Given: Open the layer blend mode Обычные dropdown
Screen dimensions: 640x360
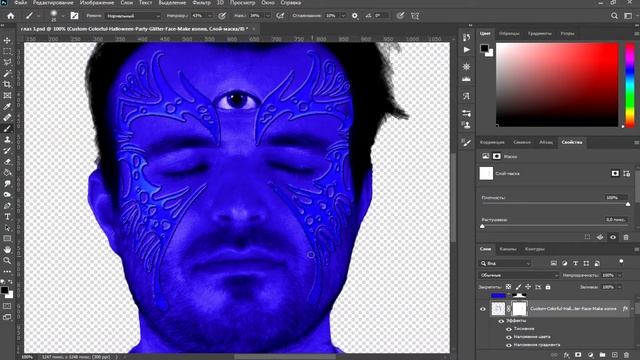Looking at the screenshot, I should pyautogui.click(x=518, y=276).
